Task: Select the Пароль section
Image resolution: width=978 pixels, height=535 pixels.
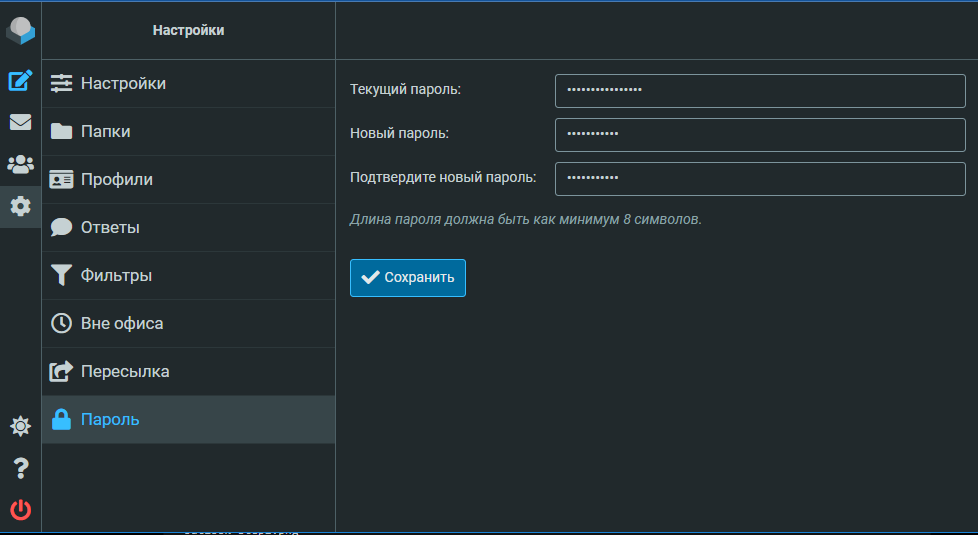Action: tap(188, 420)
